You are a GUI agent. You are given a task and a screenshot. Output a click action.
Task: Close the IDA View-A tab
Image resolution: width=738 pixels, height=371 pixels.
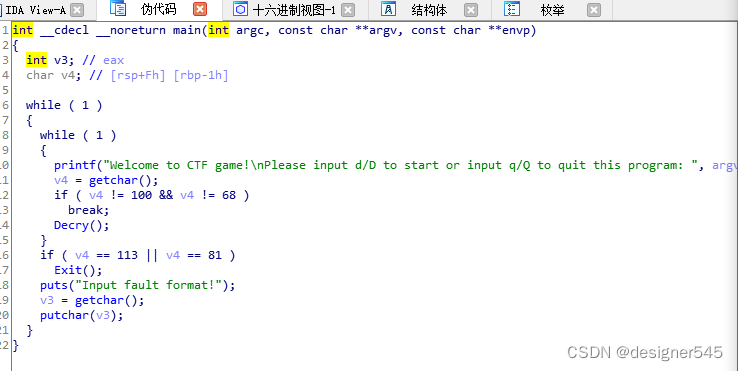click(78, 10)
